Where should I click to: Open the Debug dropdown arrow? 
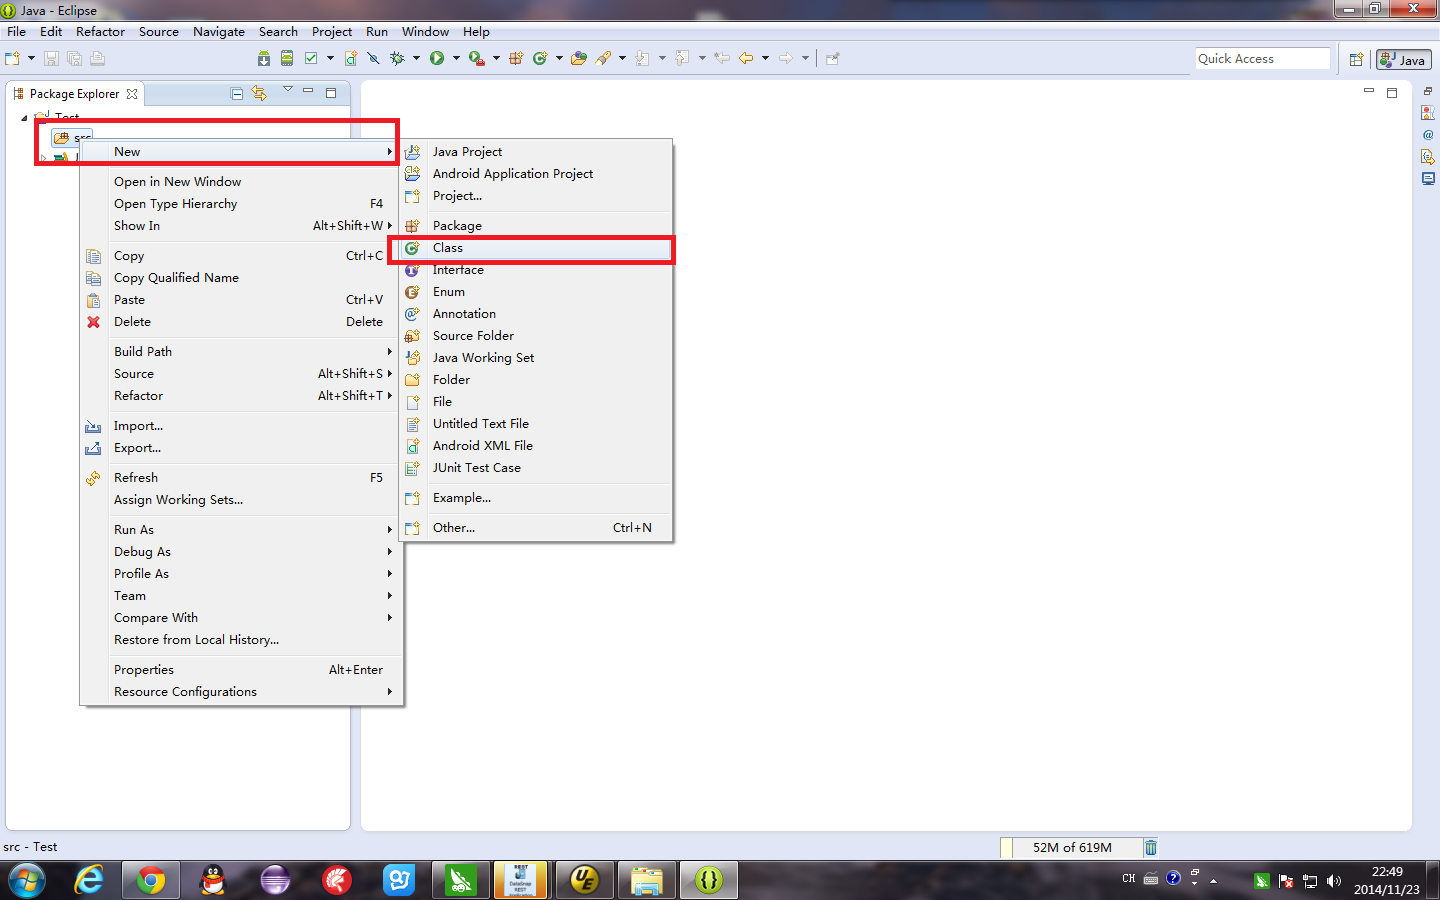[x=416, y=58]
